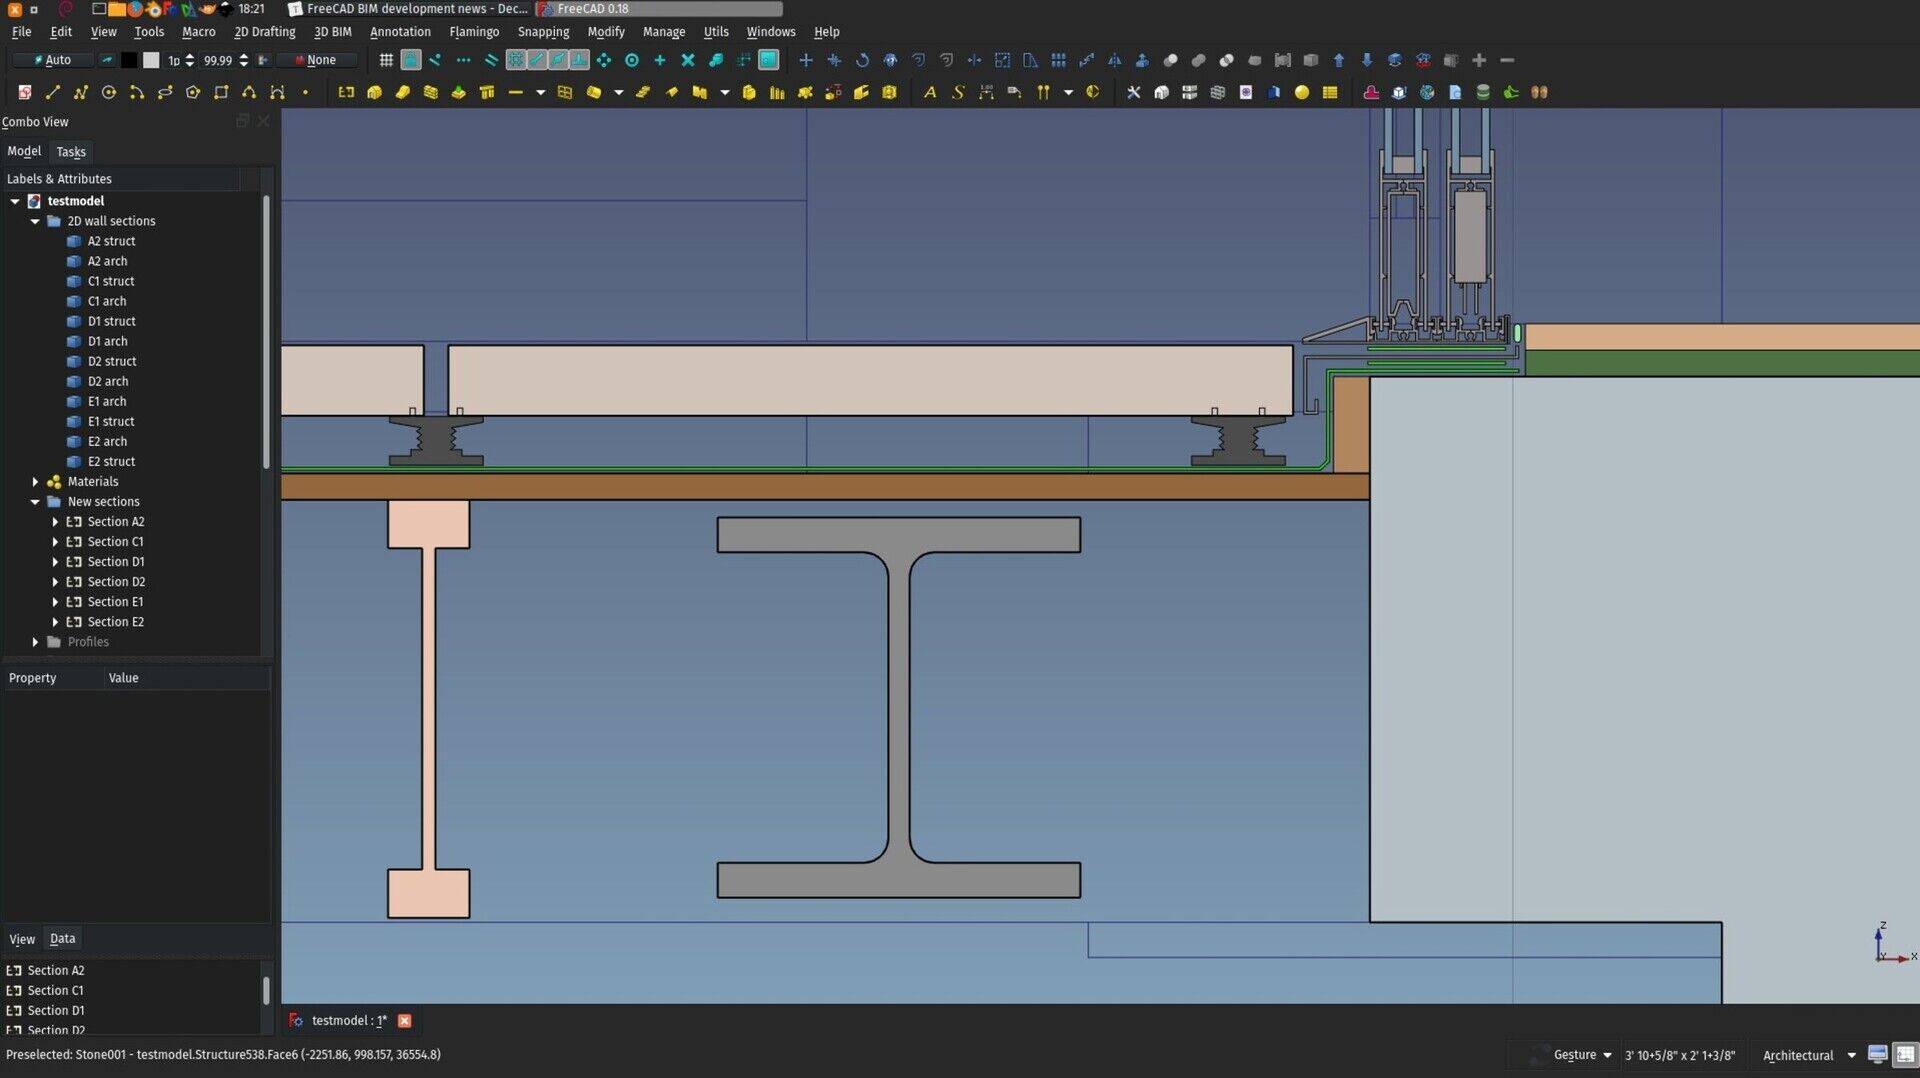The width and height of the screenshot is (1920, 1078).
Task: Click the line color swatch in the Draft tray
Action: click(x=131, y=60)
